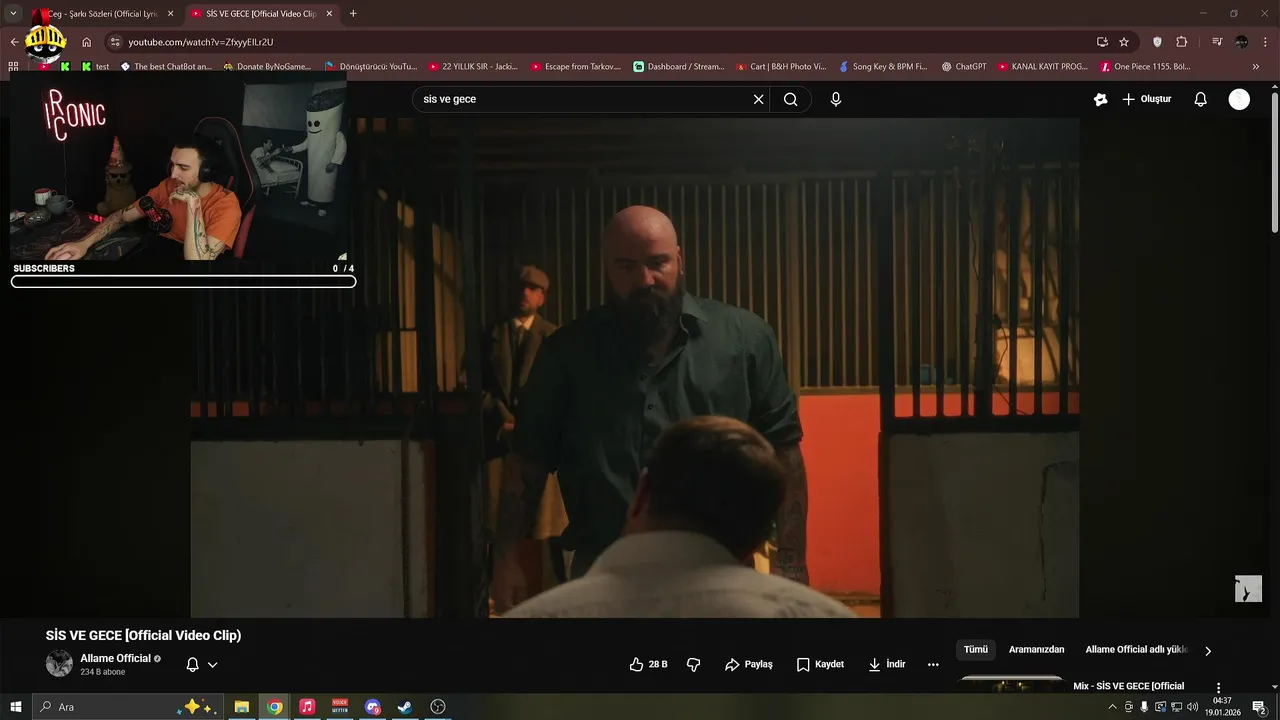Open the shield extension icon

pos(1158,42)
